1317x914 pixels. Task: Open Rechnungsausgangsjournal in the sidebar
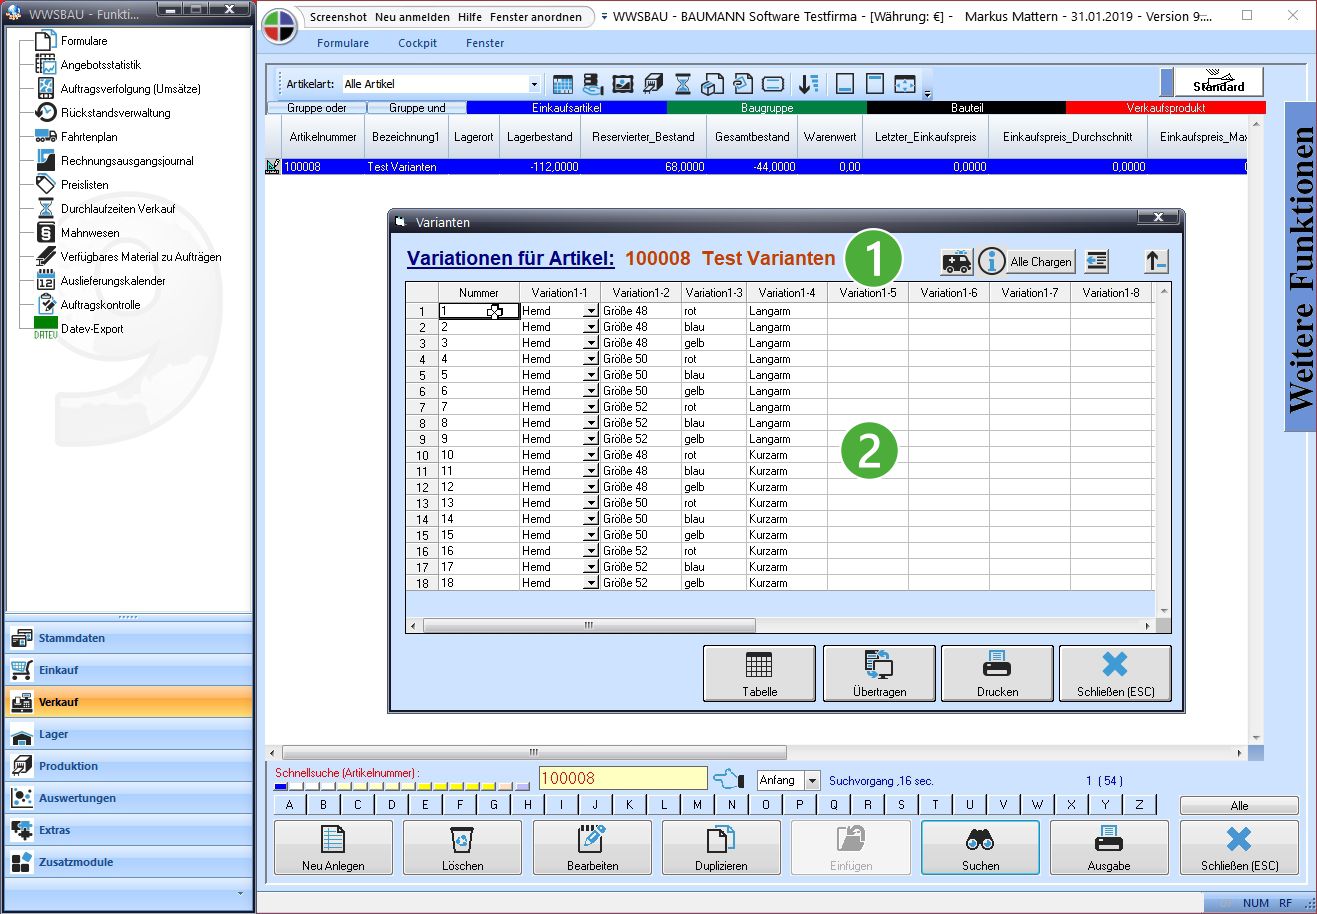pyautogui.click(x=127, y=161)
